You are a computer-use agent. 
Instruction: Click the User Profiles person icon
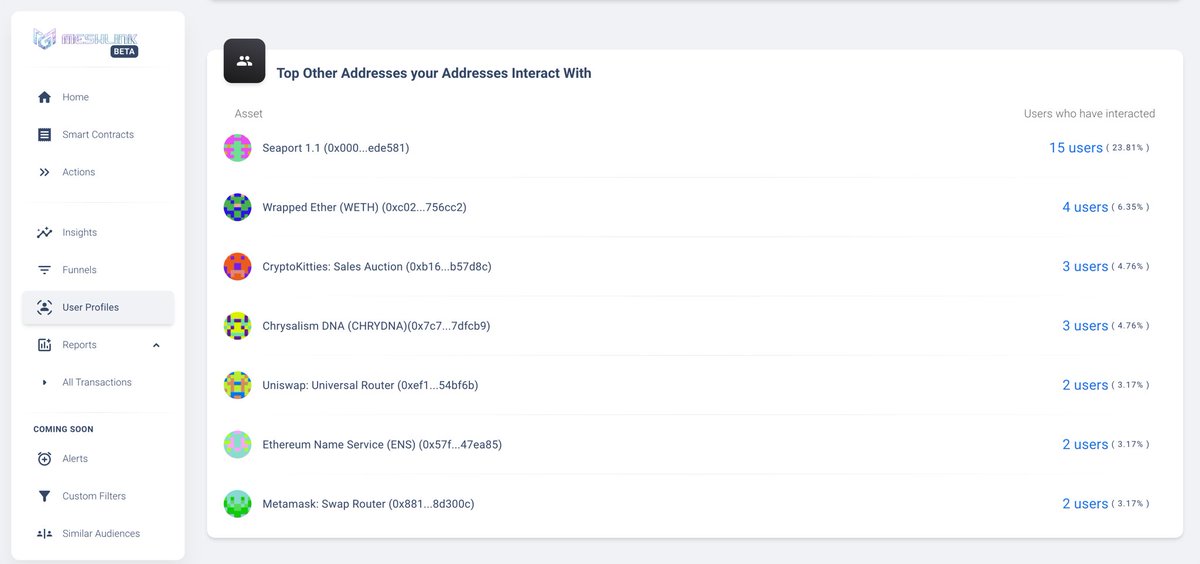pos(44,308)
